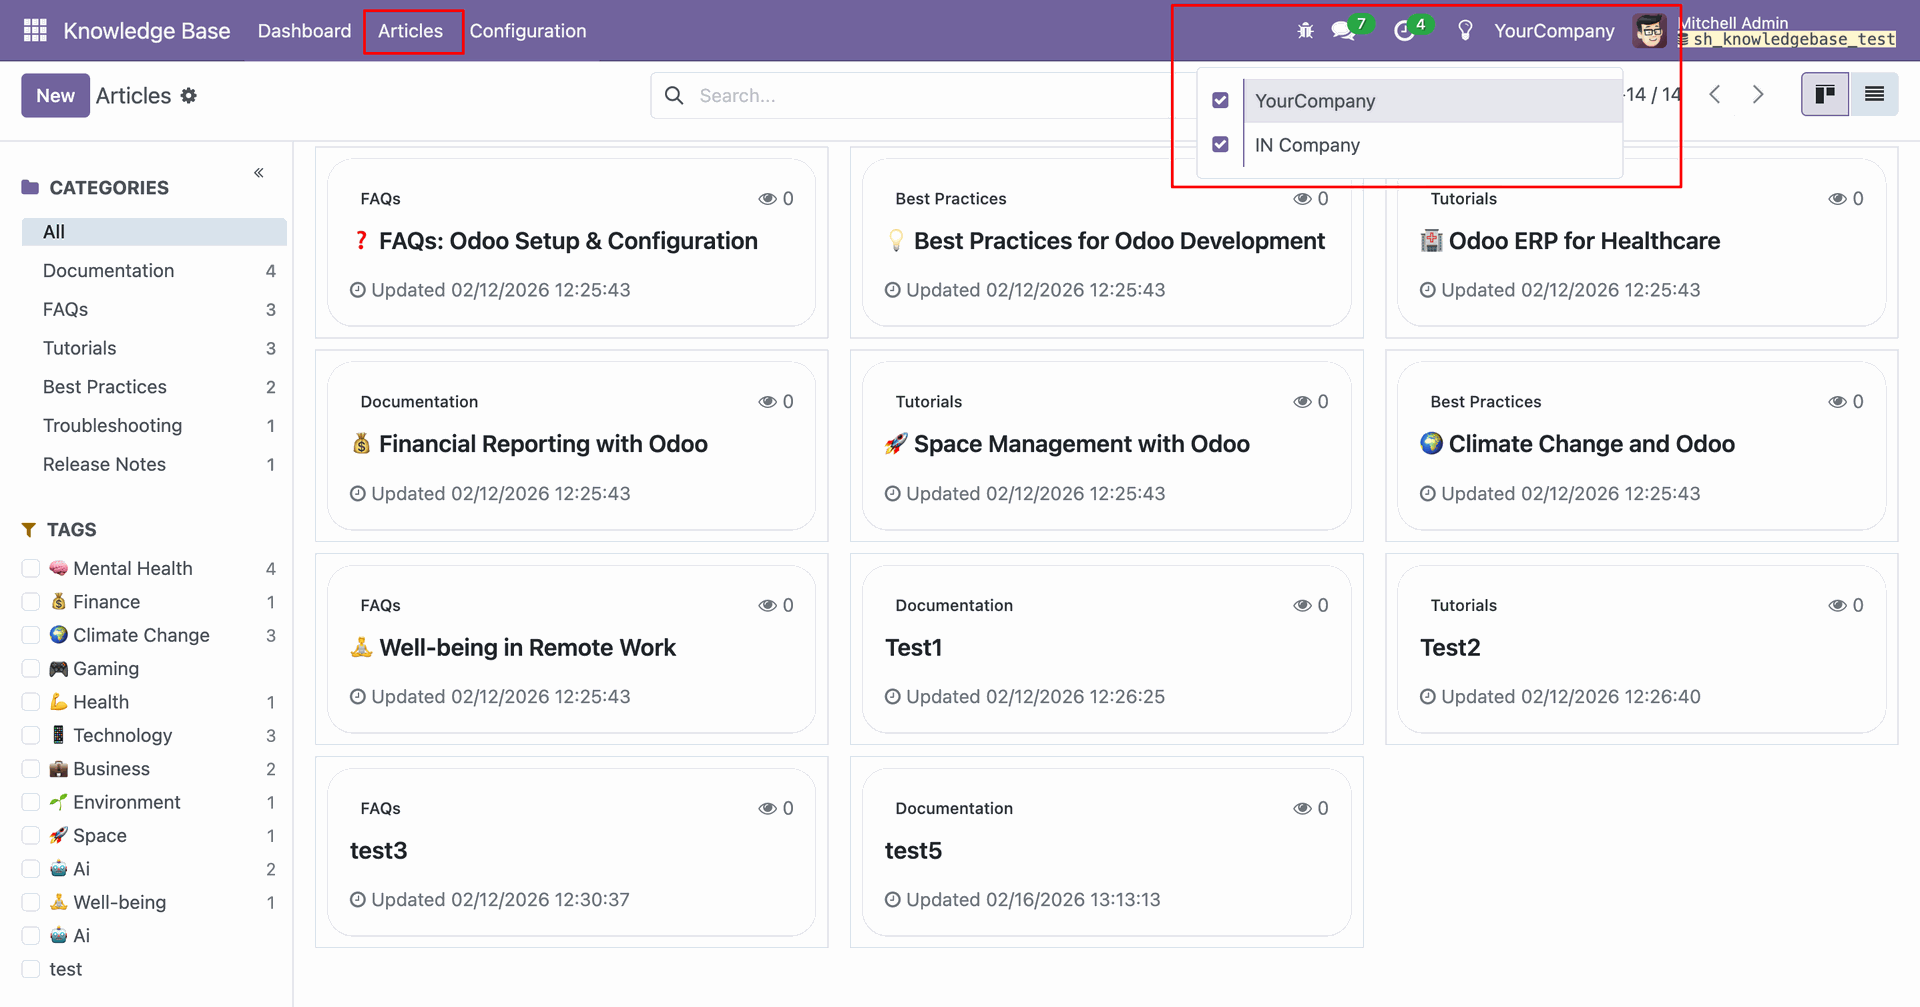The width and height of the screenshot is (1920, 1007).
Task: Click the debug bug icon
Action: click(1305, 31)
